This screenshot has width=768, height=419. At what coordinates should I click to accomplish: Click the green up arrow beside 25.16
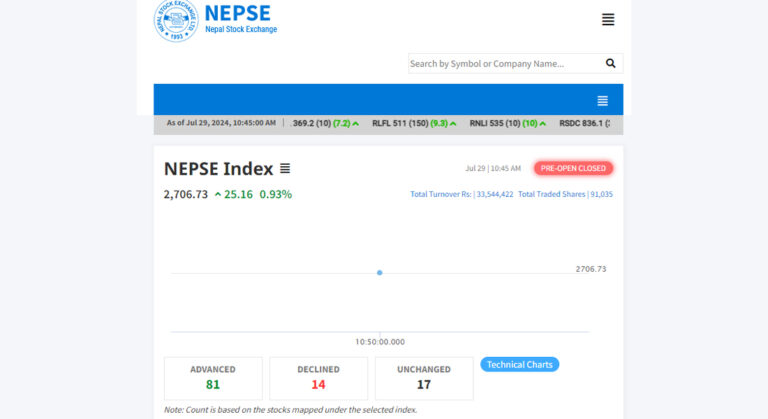point(218,194)
